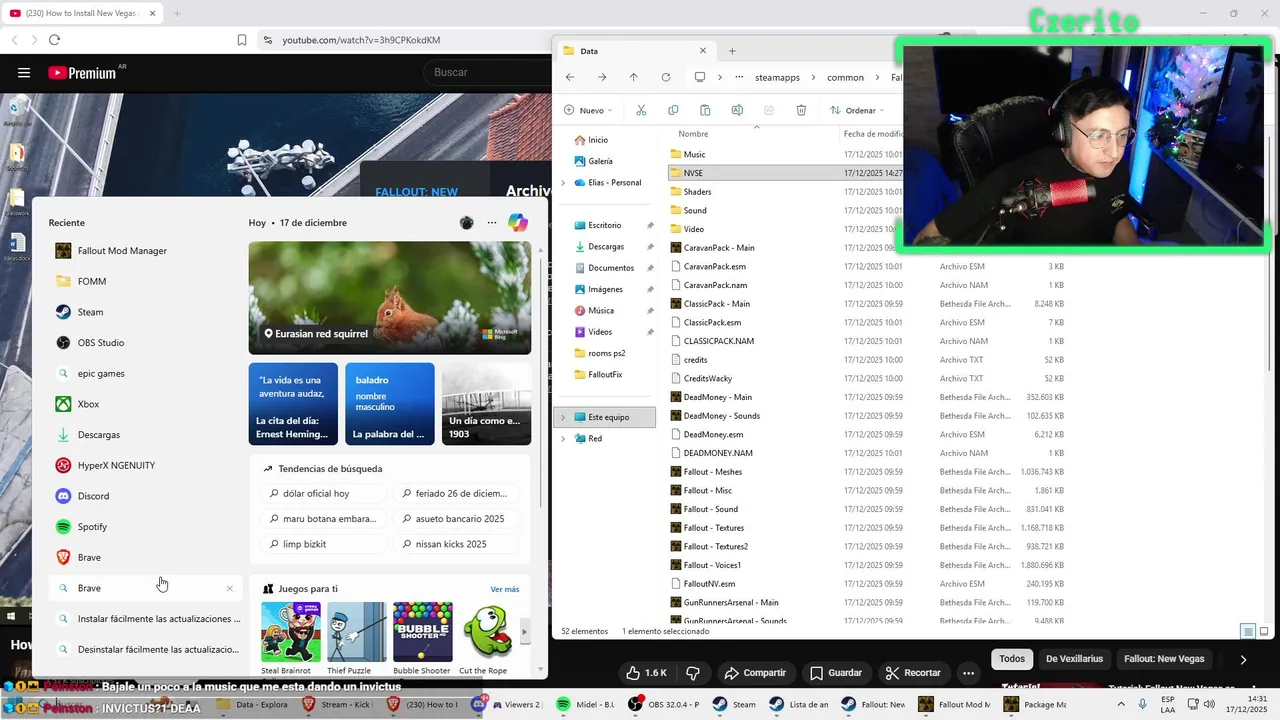Select the NVSE folder
The image size is (1280, 720).
[693, 173]
